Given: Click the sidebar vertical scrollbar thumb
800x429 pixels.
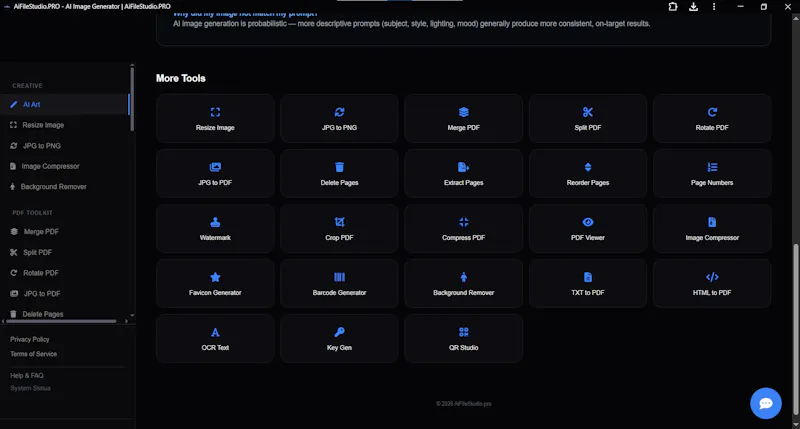Looking at the screenshot, I should pos(132,99).
